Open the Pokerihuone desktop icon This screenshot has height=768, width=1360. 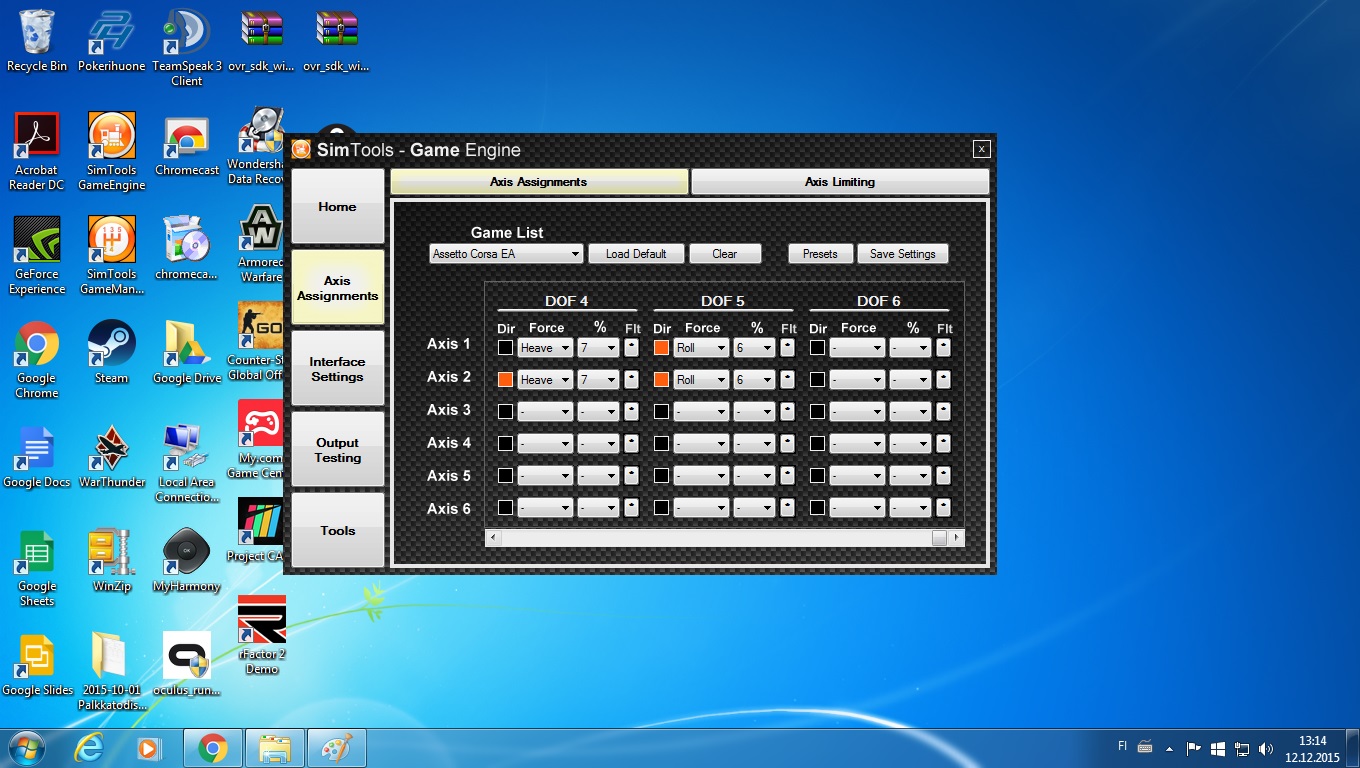[x=112, y=41]
